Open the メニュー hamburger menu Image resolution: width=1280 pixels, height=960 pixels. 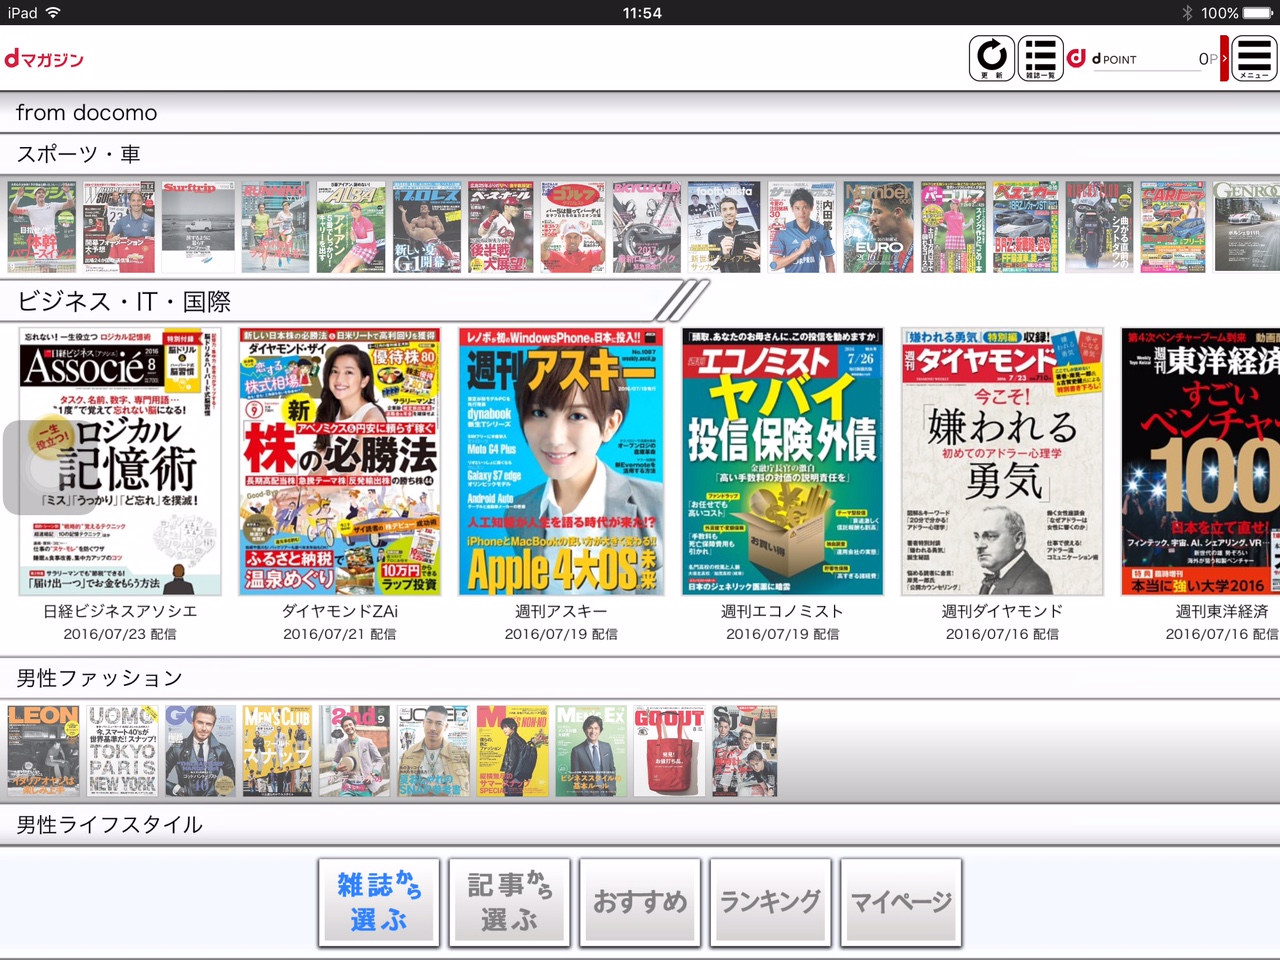tap(1254, 58)
